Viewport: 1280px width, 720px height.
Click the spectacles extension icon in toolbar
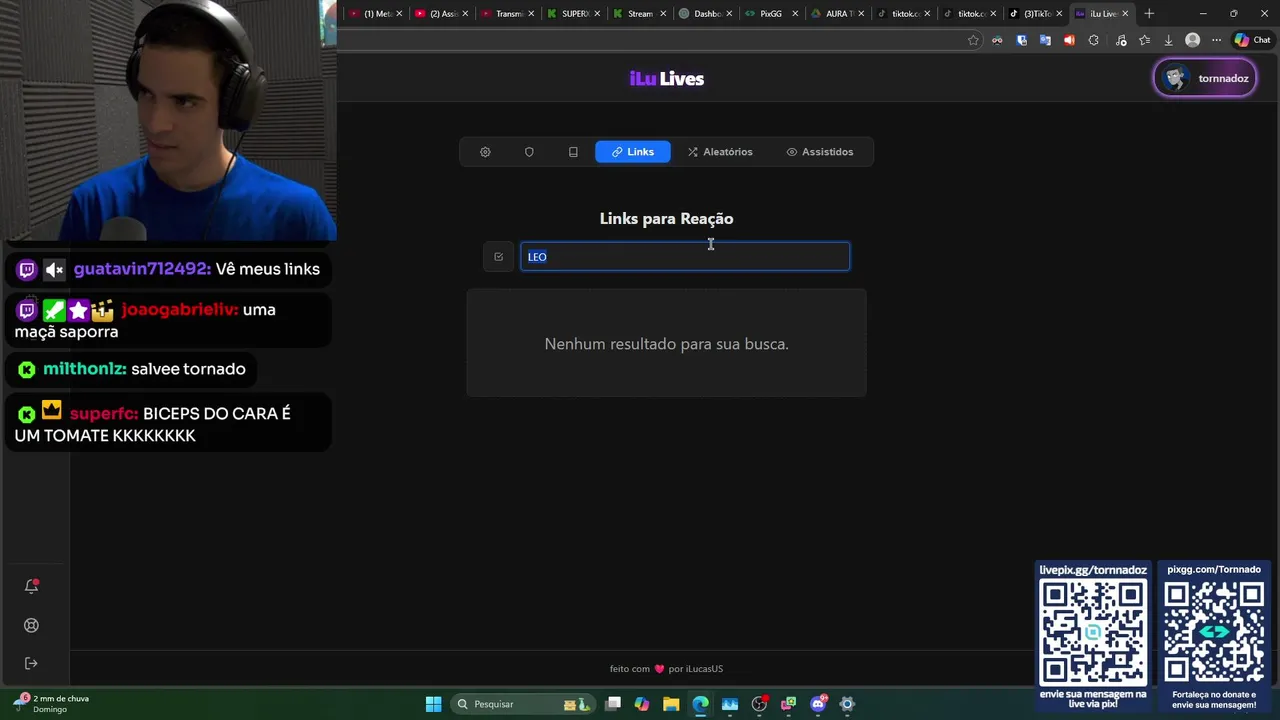[997, 40]
